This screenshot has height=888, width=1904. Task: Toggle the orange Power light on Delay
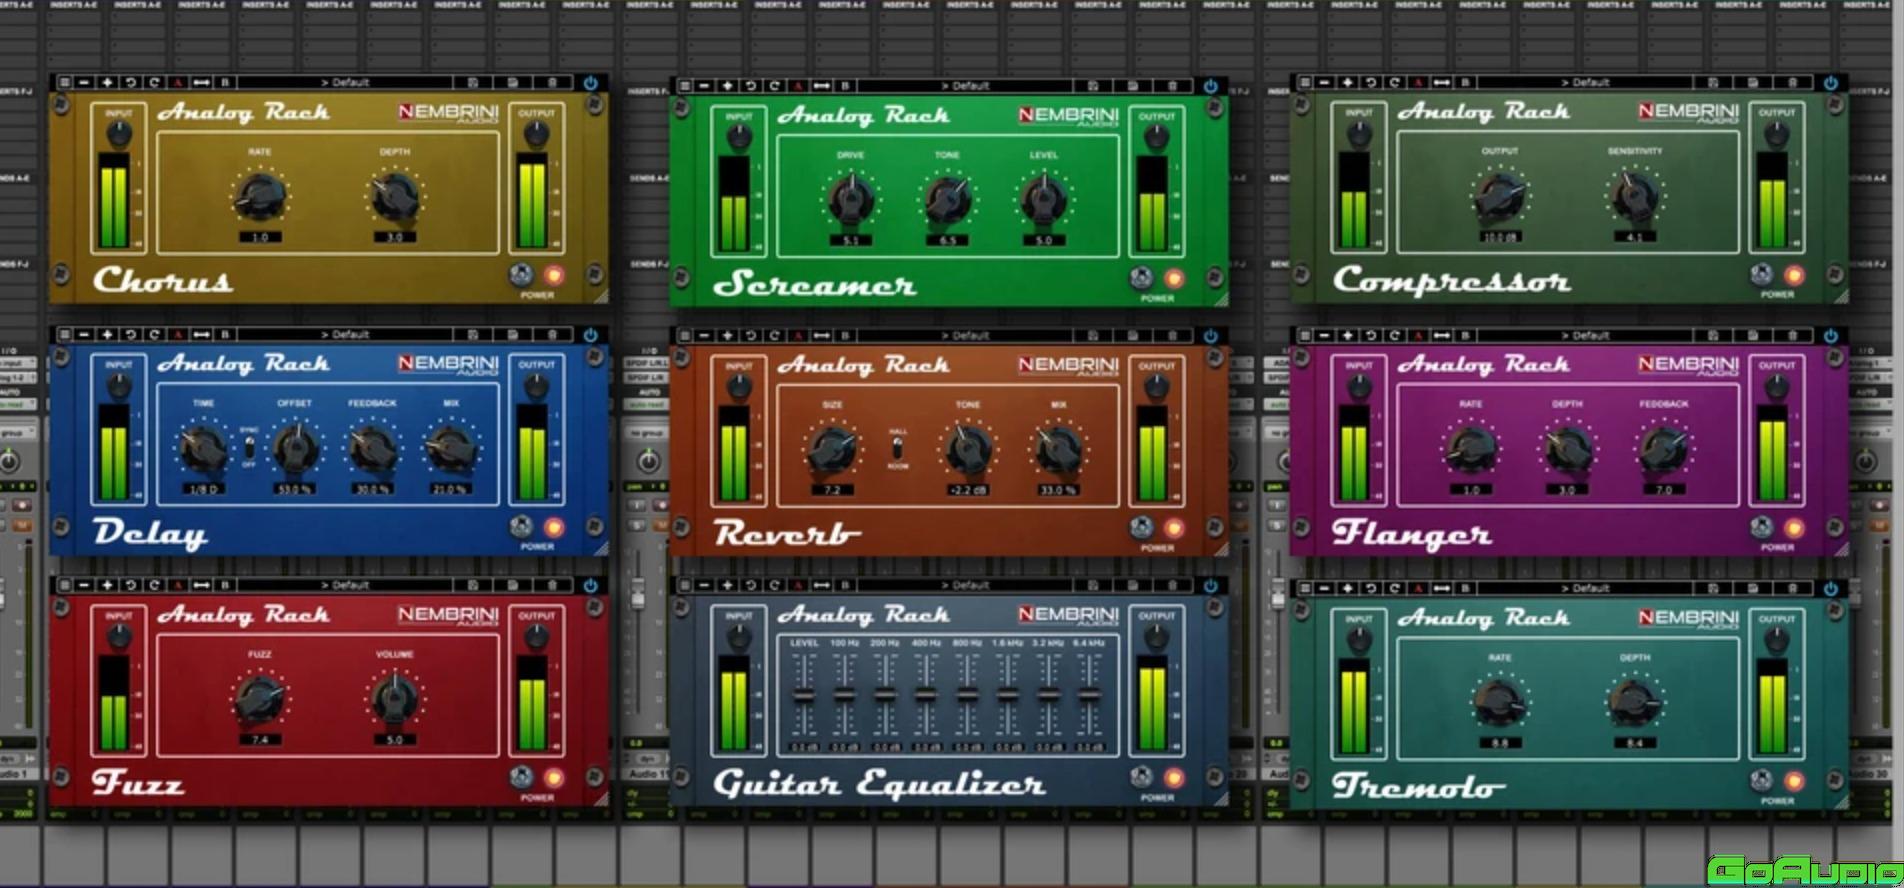pyautogui.click(x=553, y=526)
